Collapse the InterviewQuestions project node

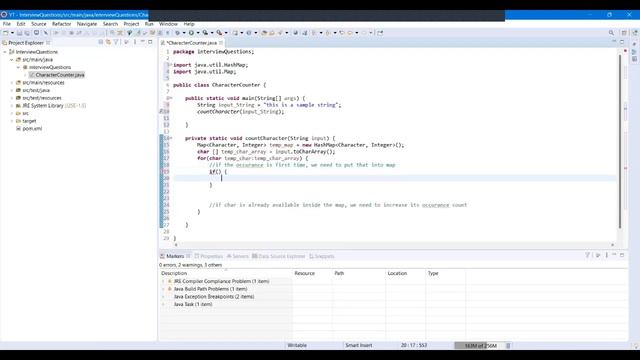tap(5, 52)
